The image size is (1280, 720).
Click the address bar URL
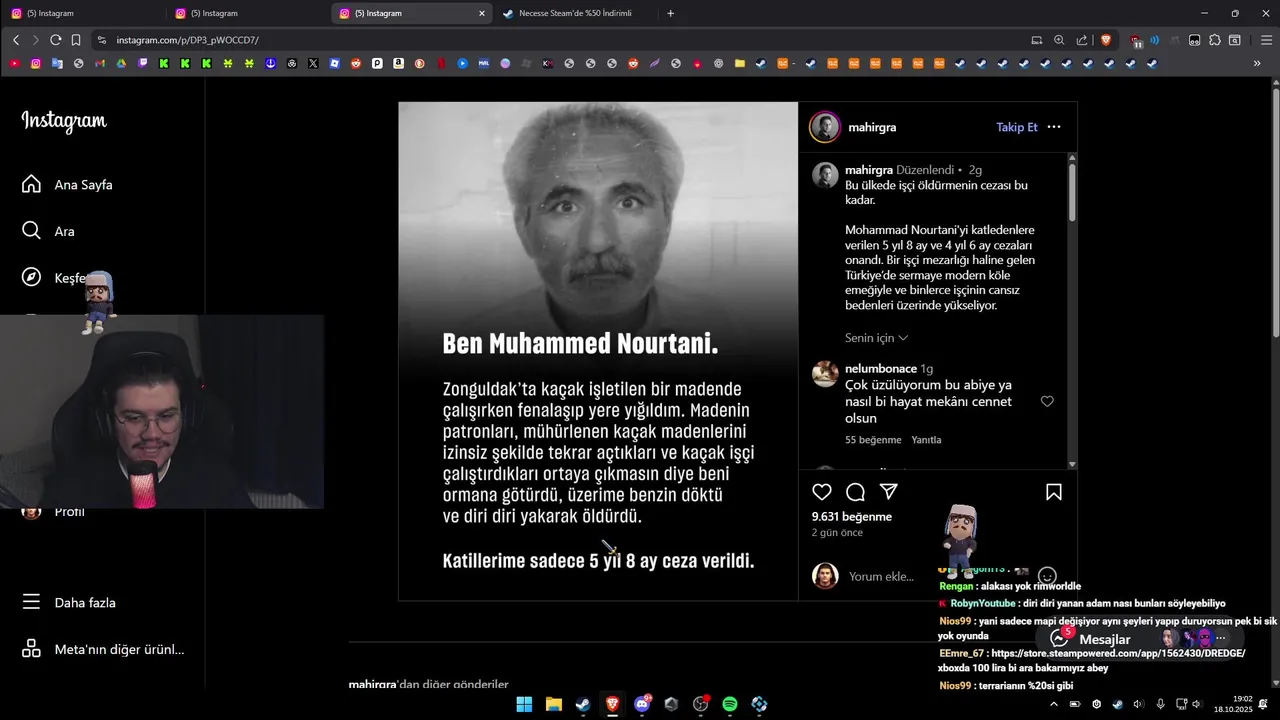(188, 40)
